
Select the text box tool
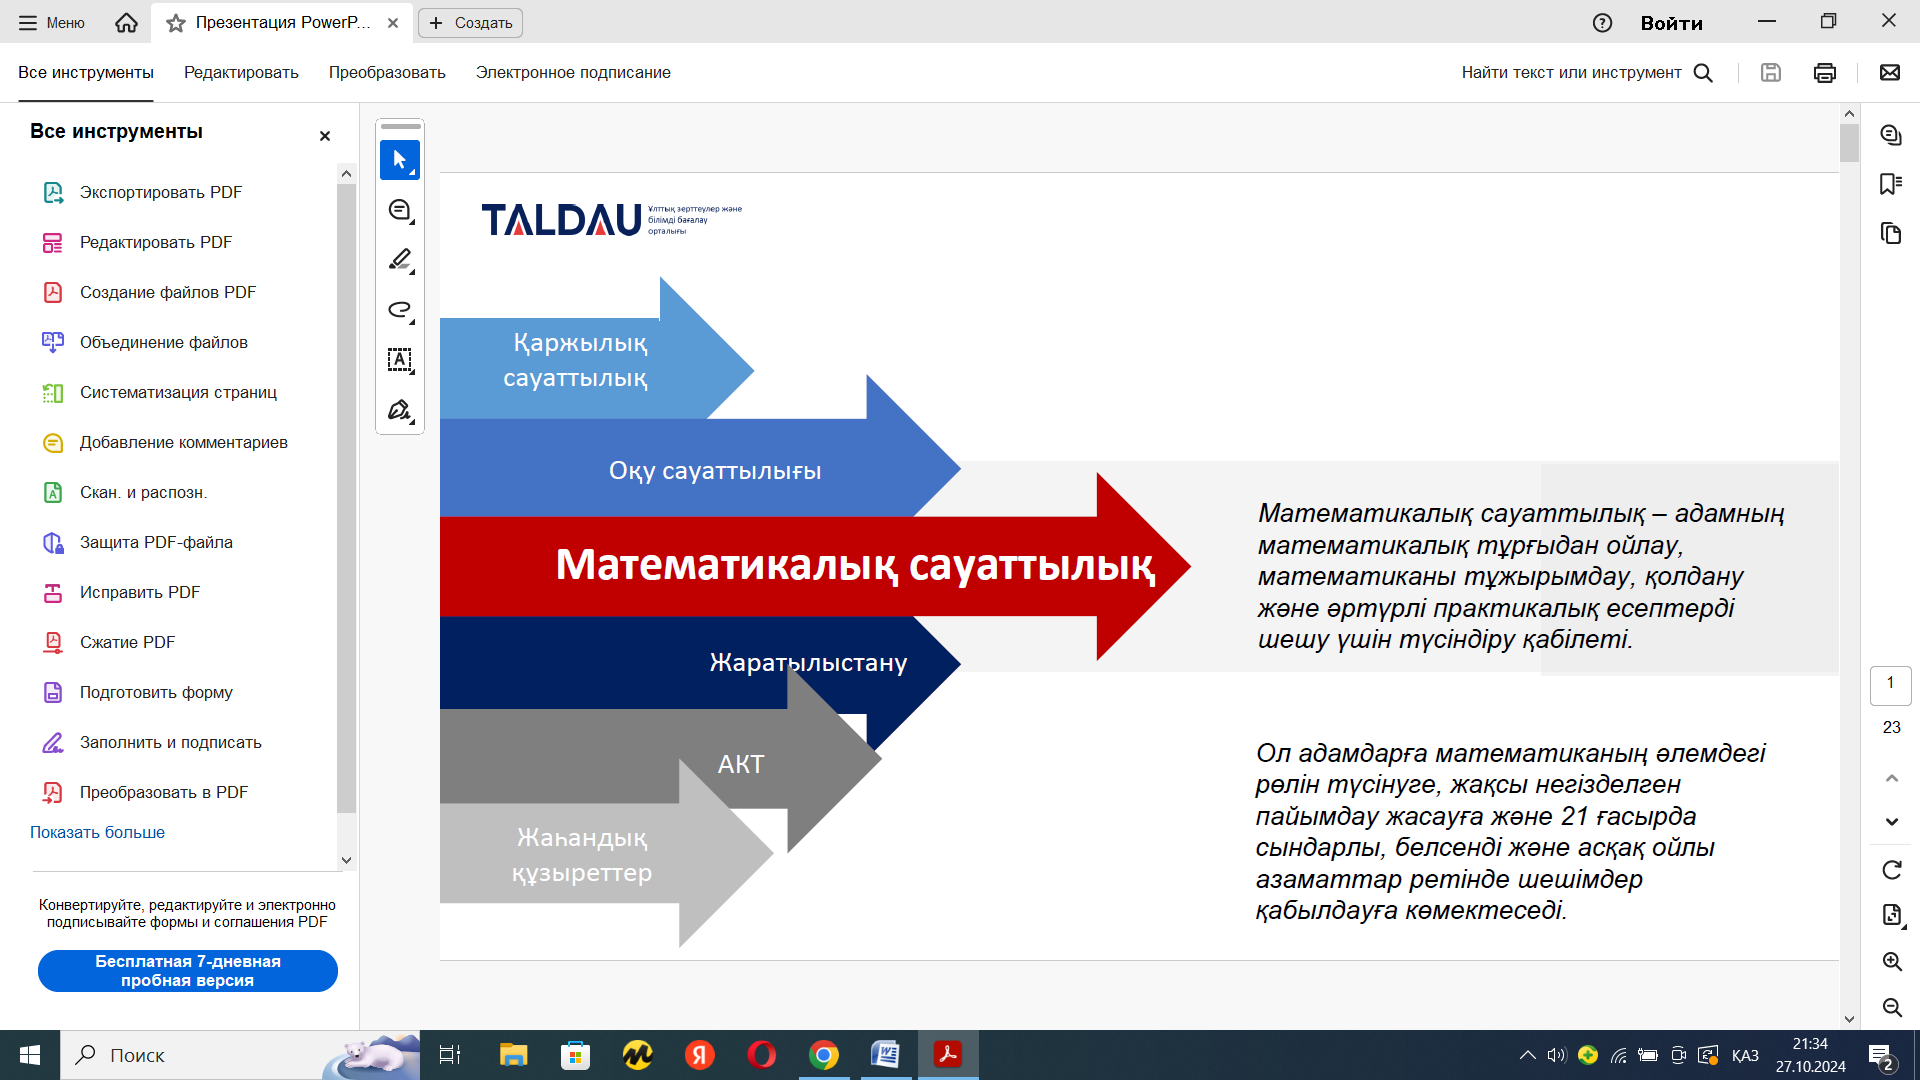[399, 360]
